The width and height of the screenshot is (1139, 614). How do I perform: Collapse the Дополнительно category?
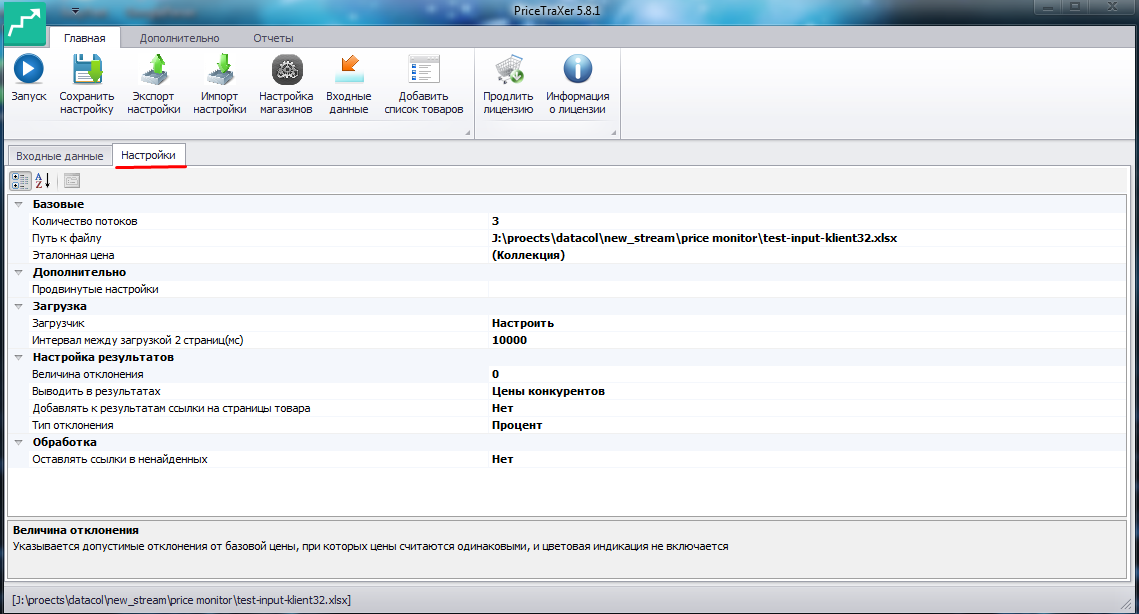[x=19, y=272]
